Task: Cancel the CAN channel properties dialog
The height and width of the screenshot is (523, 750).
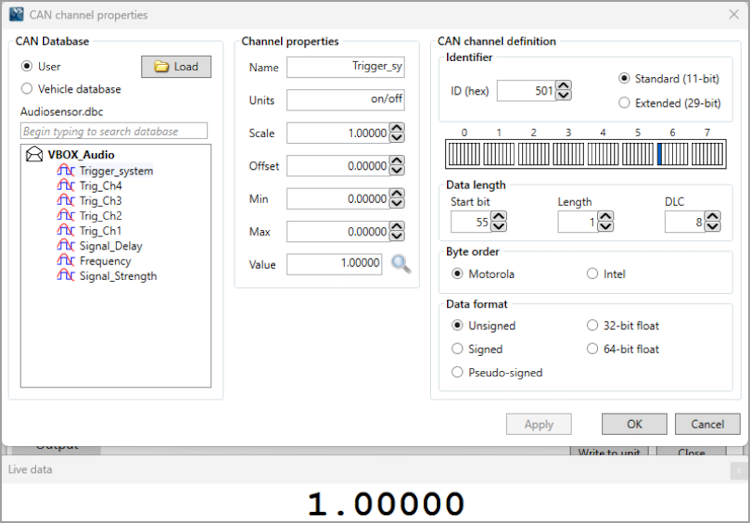Action: pos(707,424)
